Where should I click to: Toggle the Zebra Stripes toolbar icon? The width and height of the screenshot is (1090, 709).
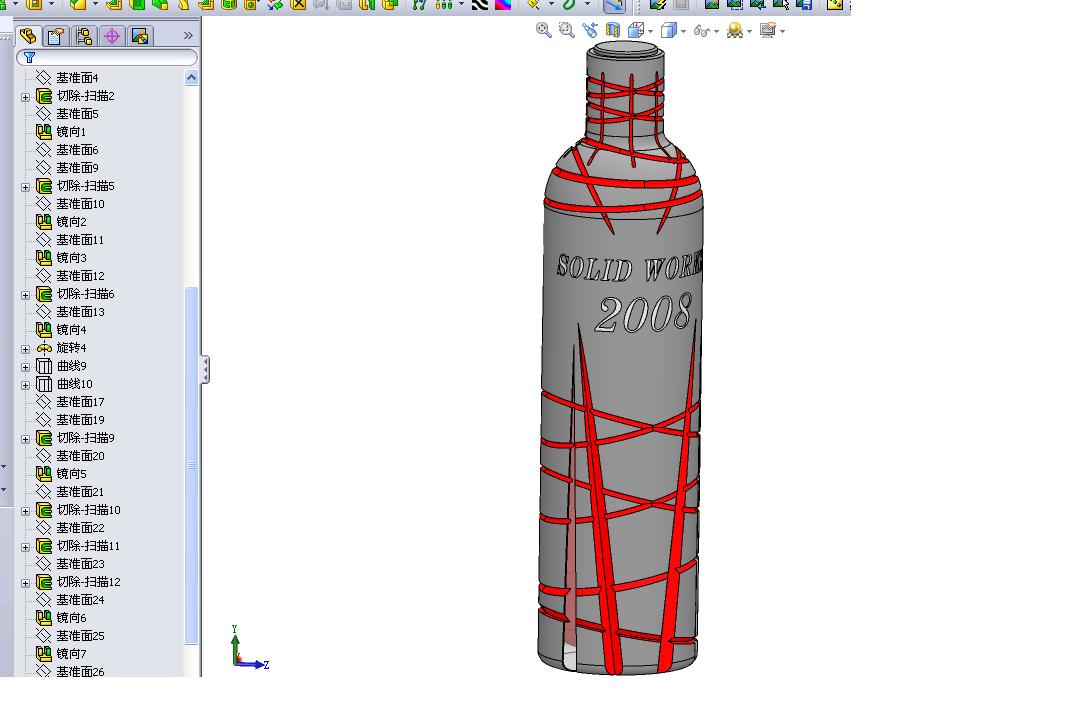(x=480, y=5)
